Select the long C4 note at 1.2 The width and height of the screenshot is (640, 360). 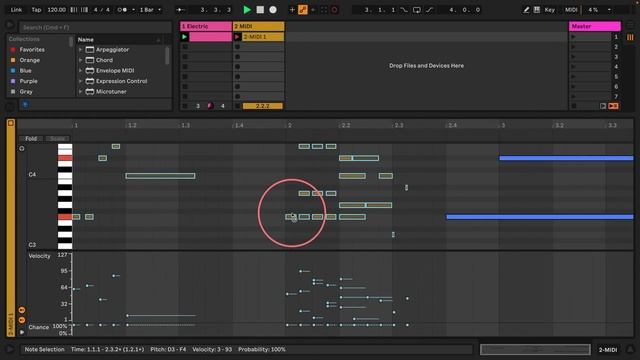point(160,176)
